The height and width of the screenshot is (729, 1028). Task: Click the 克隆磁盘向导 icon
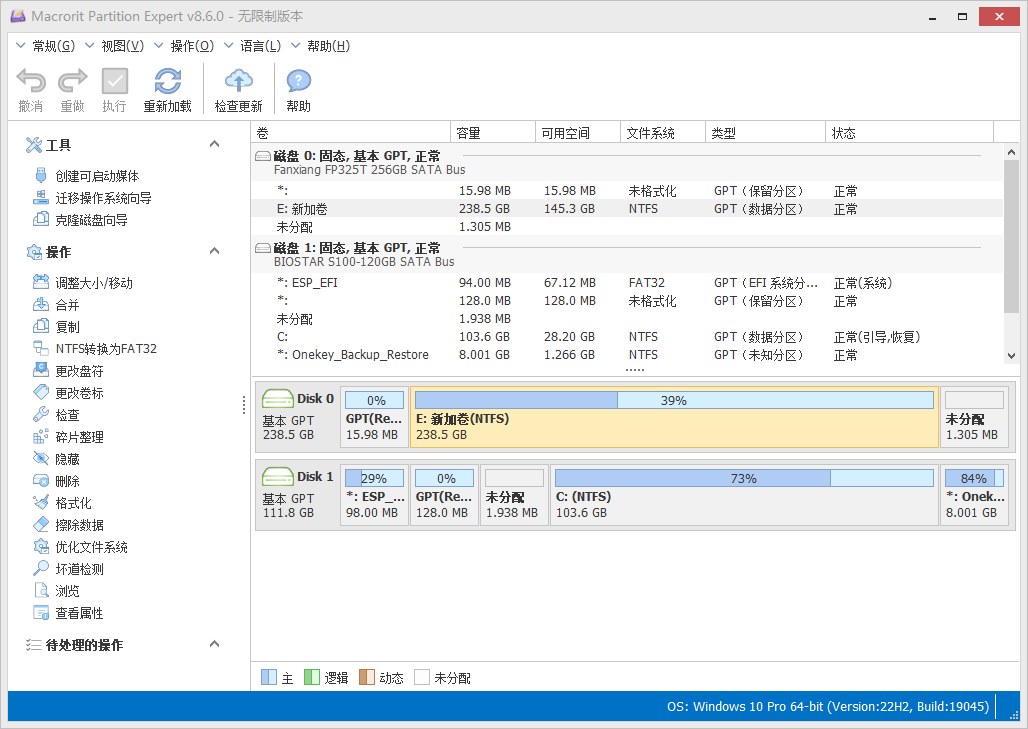click(41, 219)
